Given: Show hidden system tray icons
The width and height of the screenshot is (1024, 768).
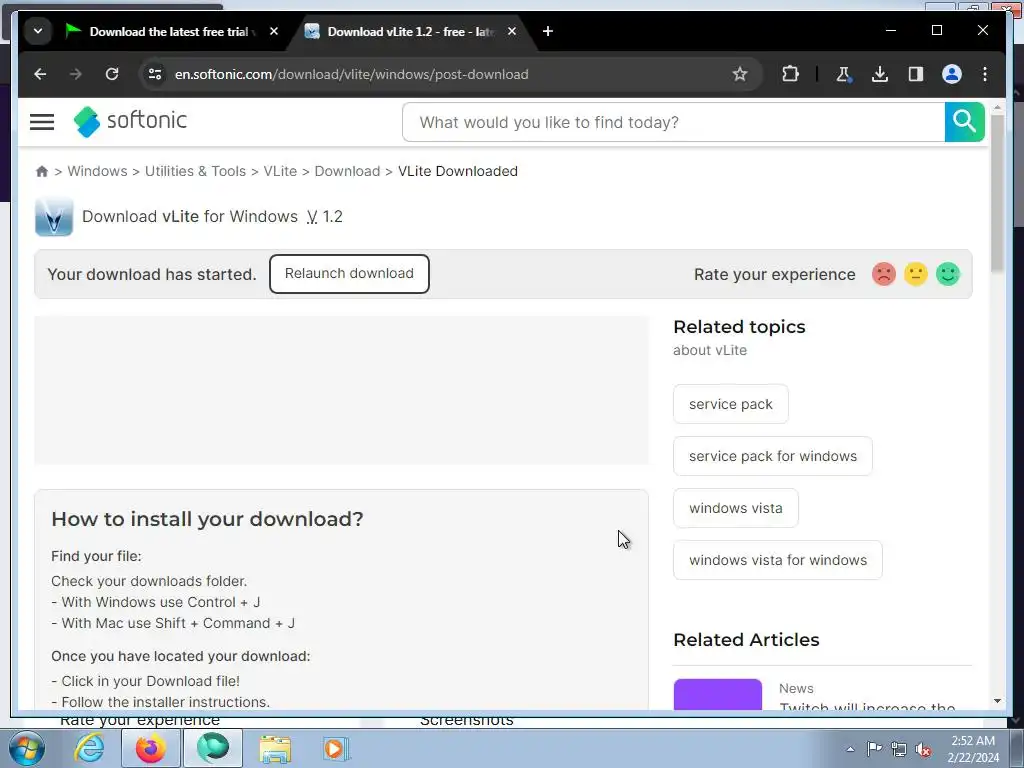Looking at the screenshot, I should tap(850, 749).
